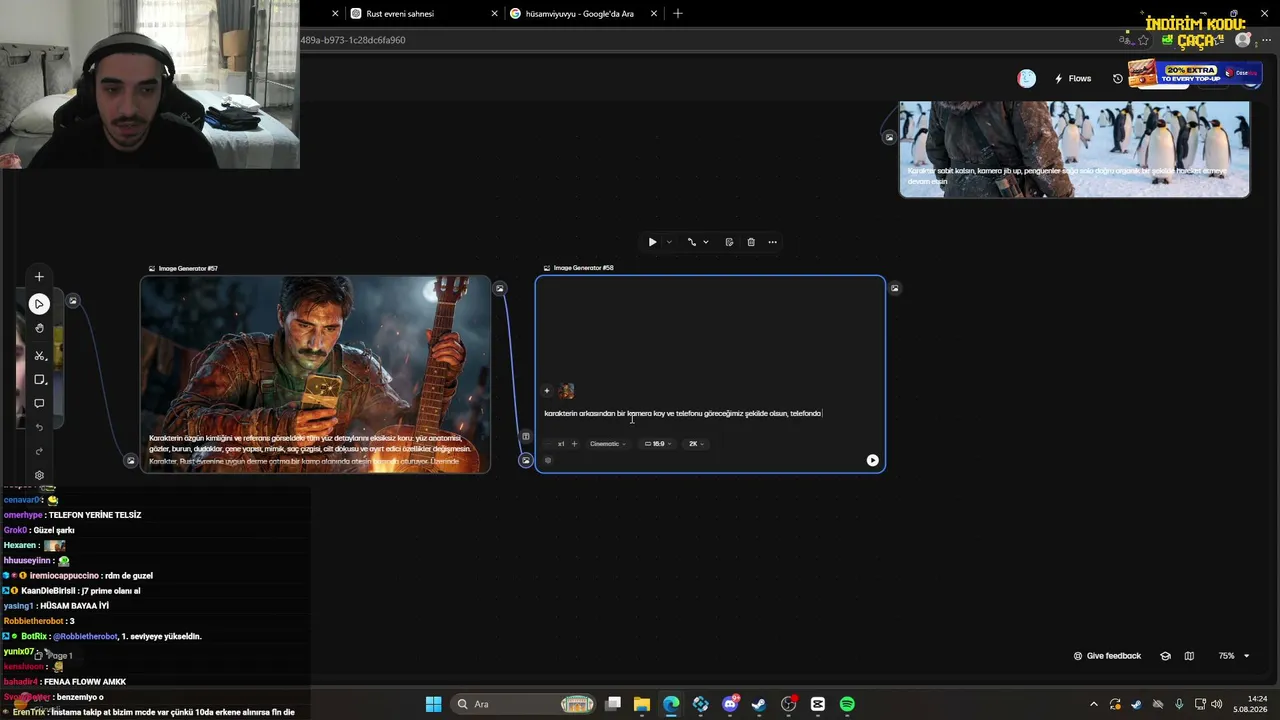The image size is (1280, 720).
Task: Switch to the hüsamviyuvyu Google search tab
Action: coord(585,14)
